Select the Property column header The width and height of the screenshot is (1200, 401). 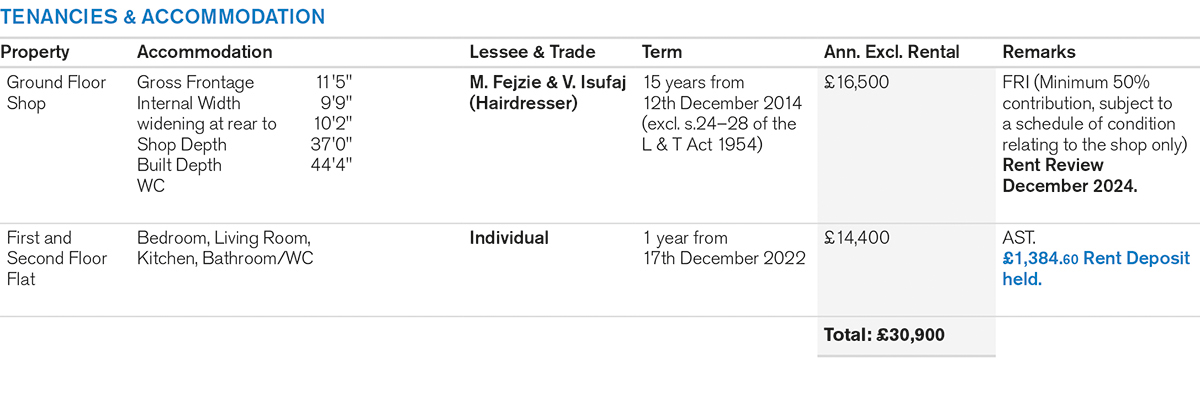[x=35, y=52]
